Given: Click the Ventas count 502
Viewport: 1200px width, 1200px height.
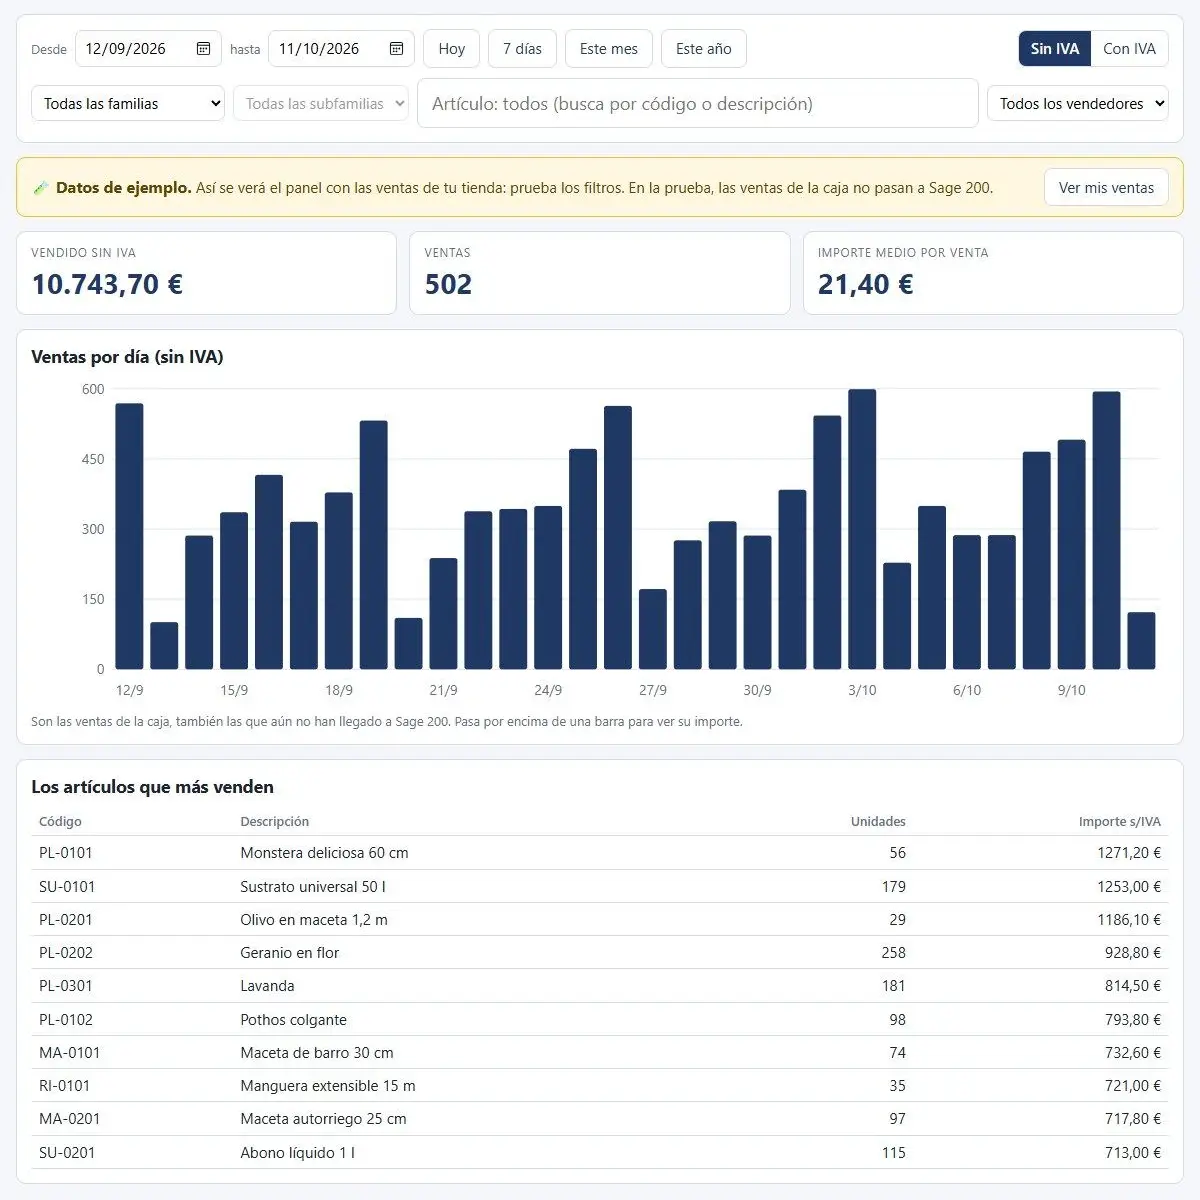Looking at the screenshot, I should point(448,284).
